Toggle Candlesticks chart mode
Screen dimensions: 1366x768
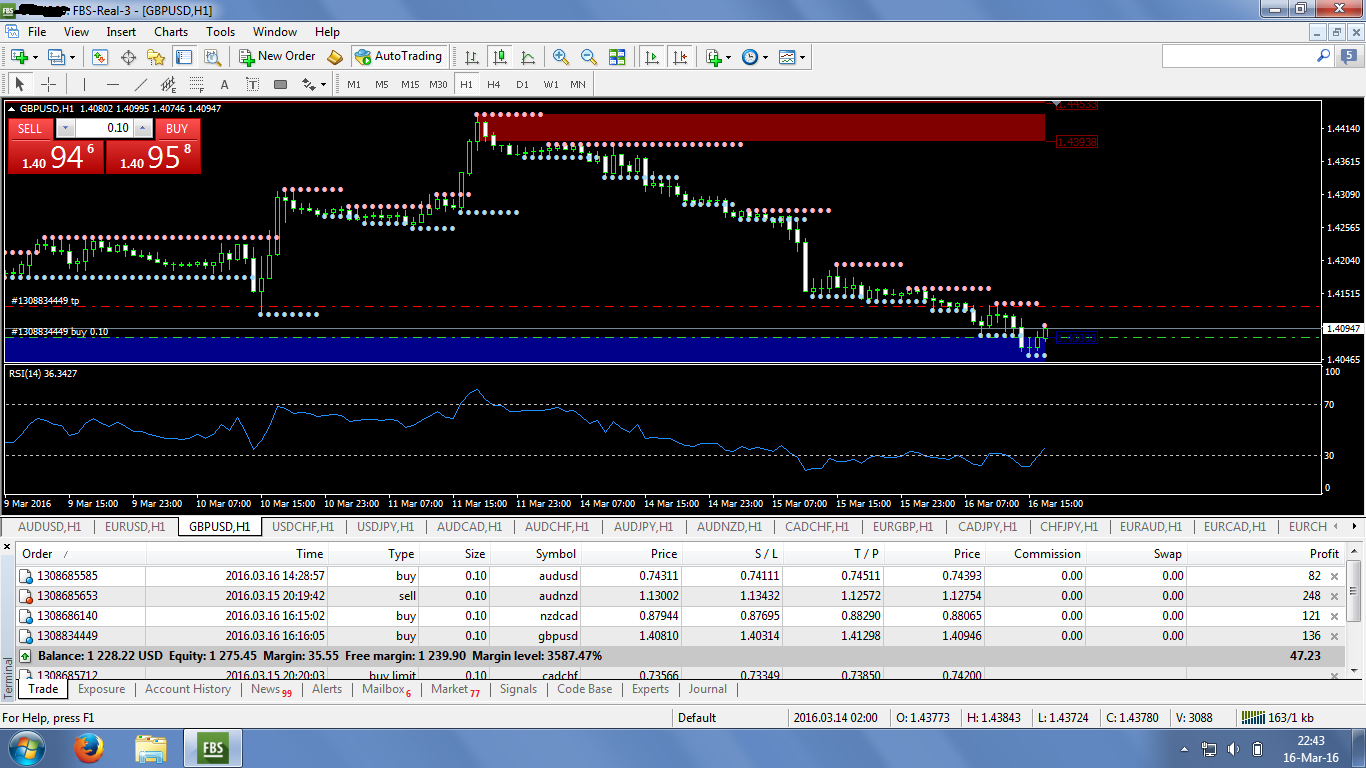click(x=500, y=57)
